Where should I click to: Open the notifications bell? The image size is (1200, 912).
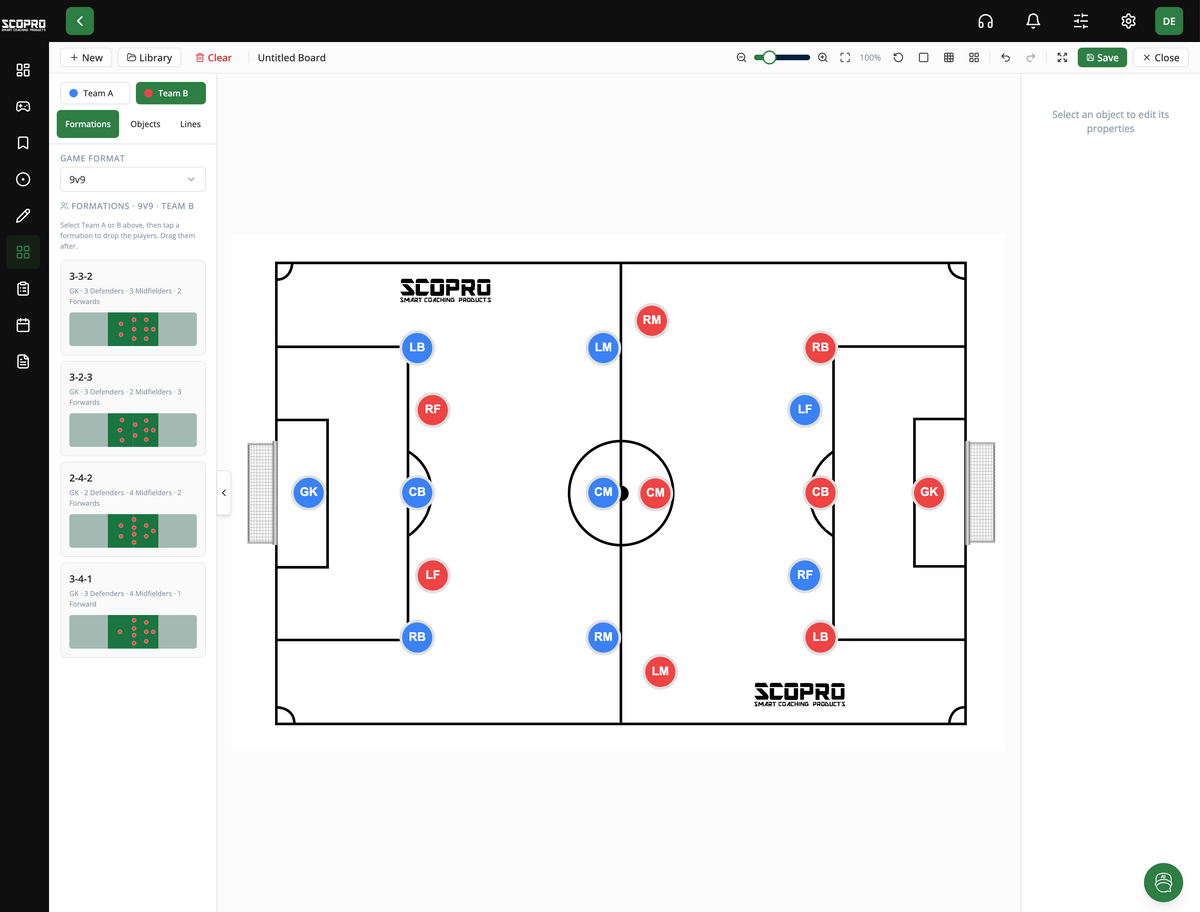(1033, 21)
